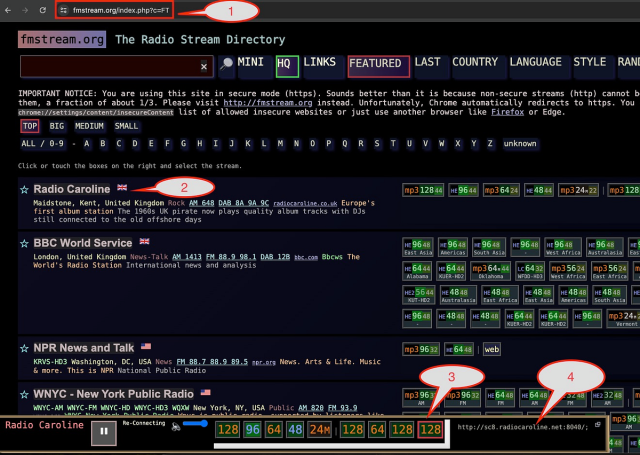
Task: Click the magnifier search icon
Action: click(227, 64)
